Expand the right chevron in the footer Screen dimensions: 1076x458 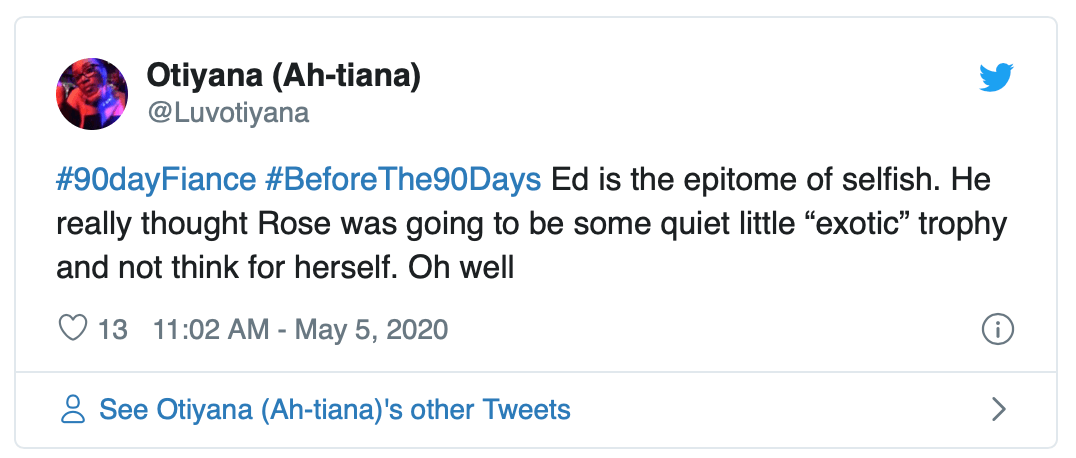tap(998, 409)
